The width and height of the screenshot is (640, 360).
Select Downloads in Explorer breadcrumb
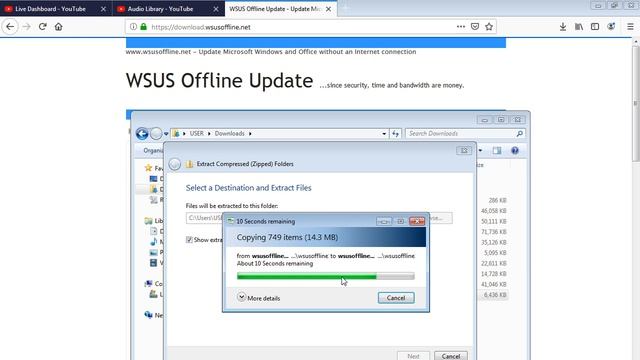[229, 133]
